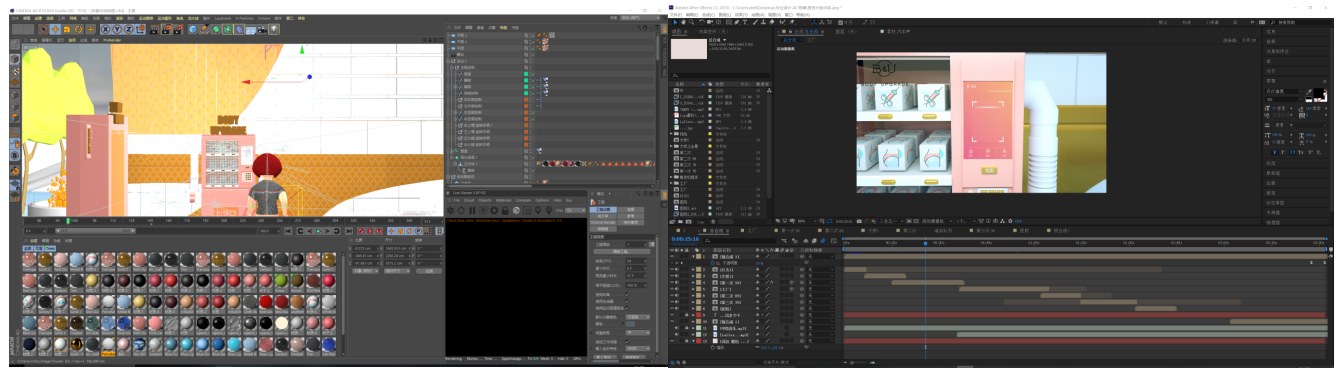Image resolution: width=1343 pixels, height=377 pixels.
Task: Collapse the expanded layer 1 twirl arrow
Action: point(693,256)
